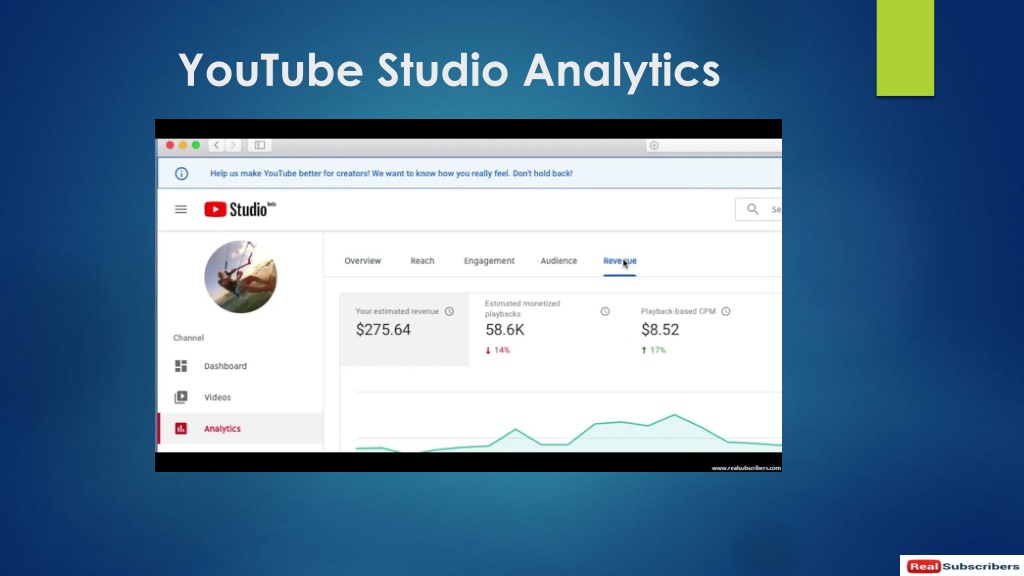The height and width of the screenshot is (576, 1024).
Task: Click the new tab plus icon
Action: 654,145
